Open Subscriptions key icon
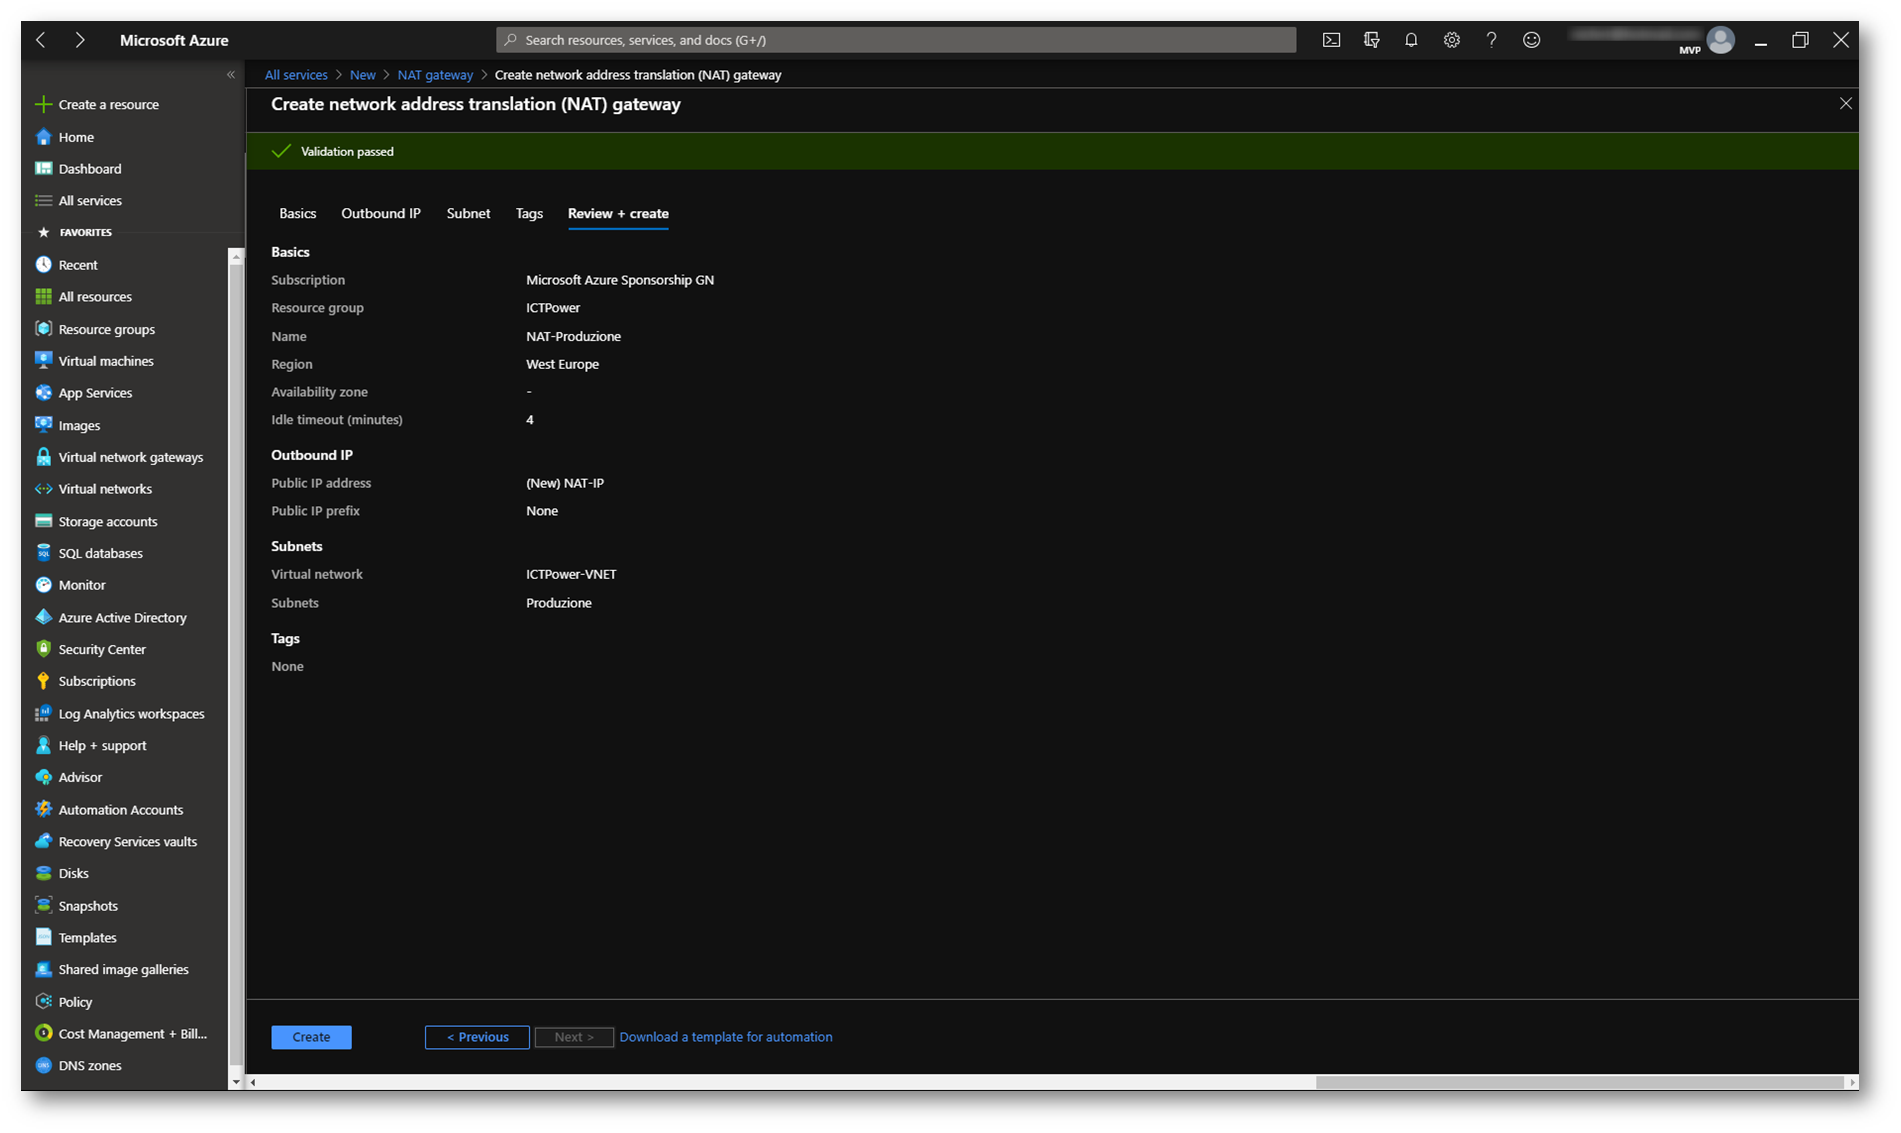 (43, 681)
